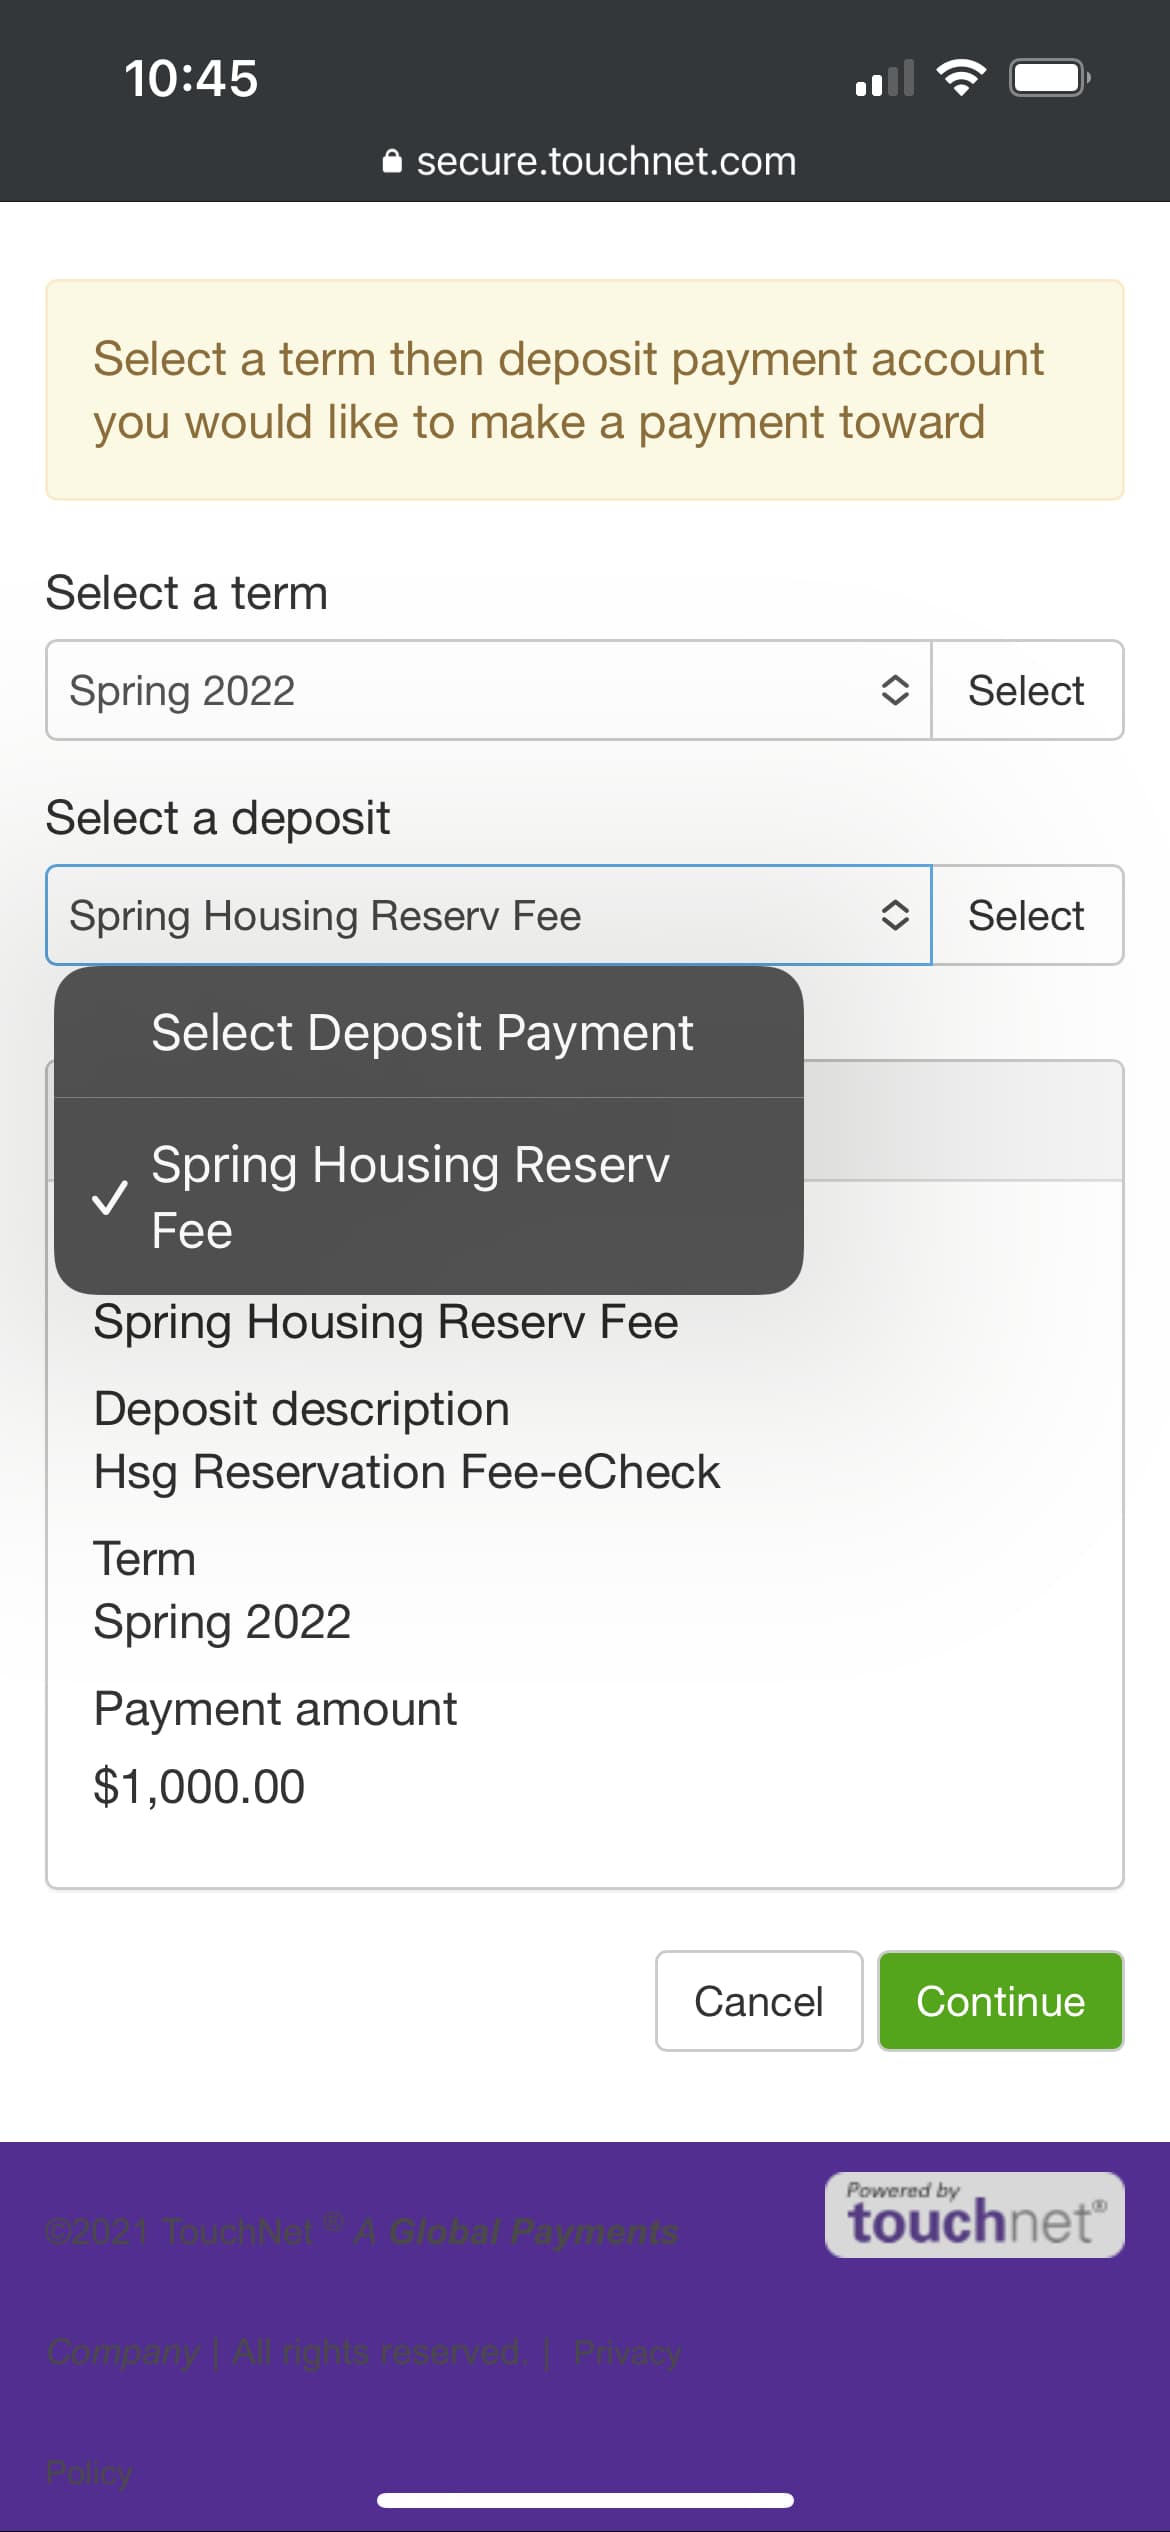
Task: Click the deposit dropdown up-down arrows
Action: coord(894,915)
